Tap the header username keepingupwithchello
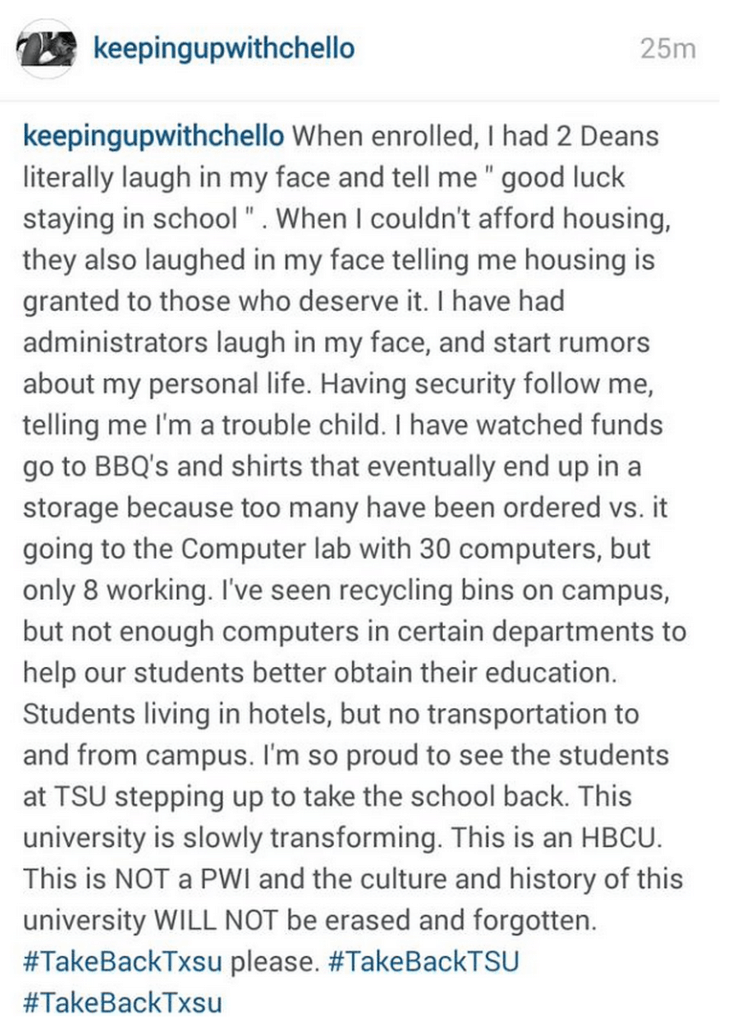Viewport: 731px width, 1024px height. pos(222,48)
